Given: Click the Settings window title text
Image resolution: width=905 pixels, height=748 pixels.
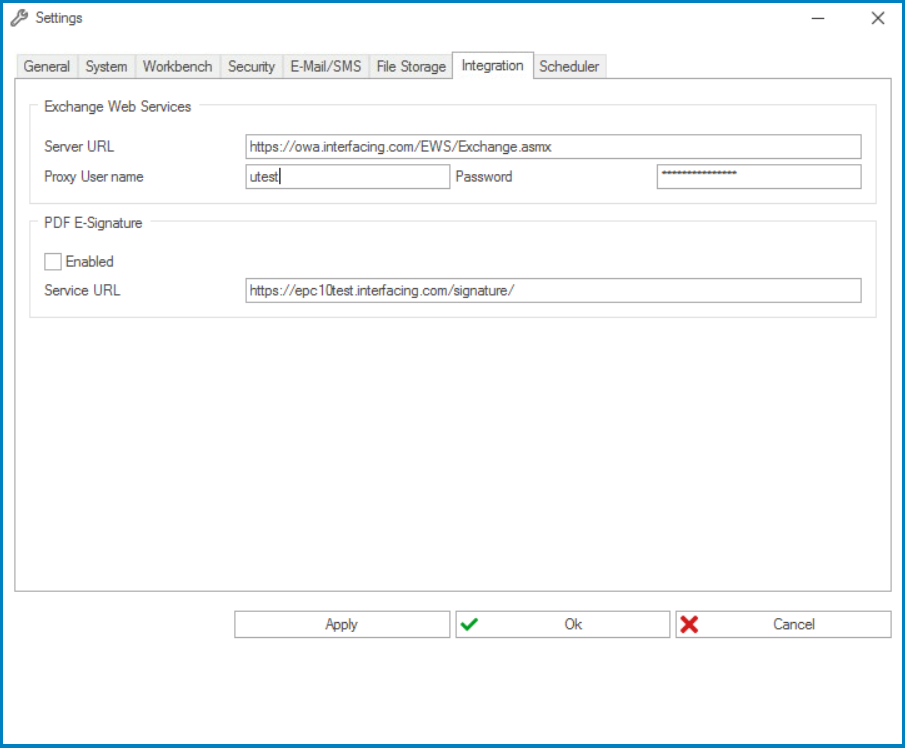Looking at the screenshot, I should pyautogui.click(x=59, y=18).
